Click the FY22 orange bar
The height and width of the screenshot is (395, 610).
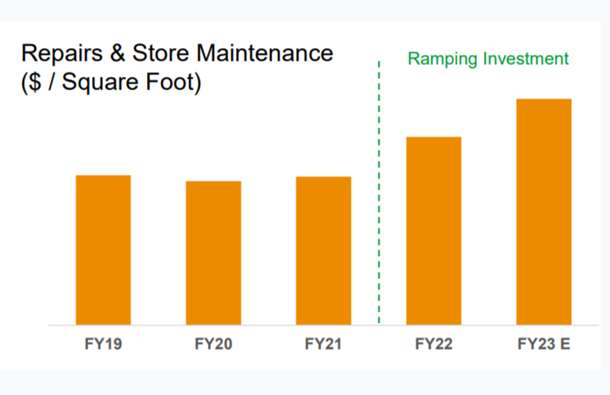tap(434, 231)
